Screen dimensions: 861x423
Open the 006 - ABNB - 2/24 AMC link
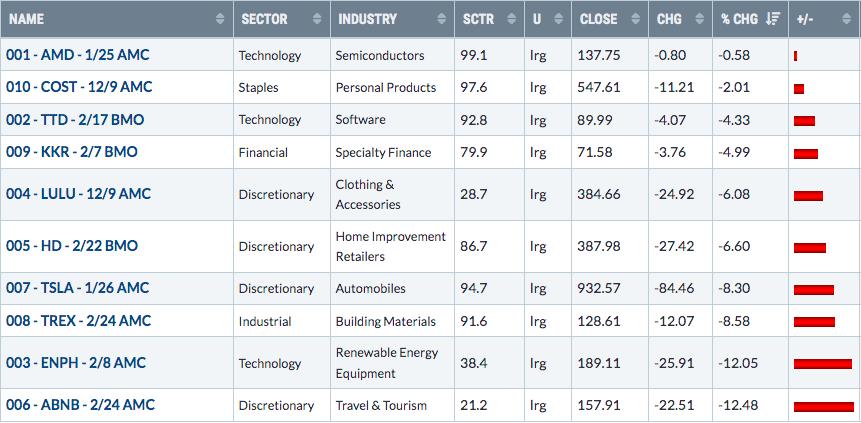point(80,405)
